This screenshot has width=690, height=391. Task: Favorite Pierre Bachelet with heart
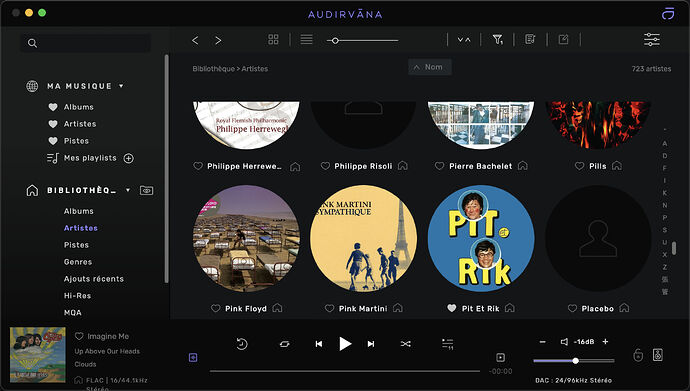click(439, 166)
